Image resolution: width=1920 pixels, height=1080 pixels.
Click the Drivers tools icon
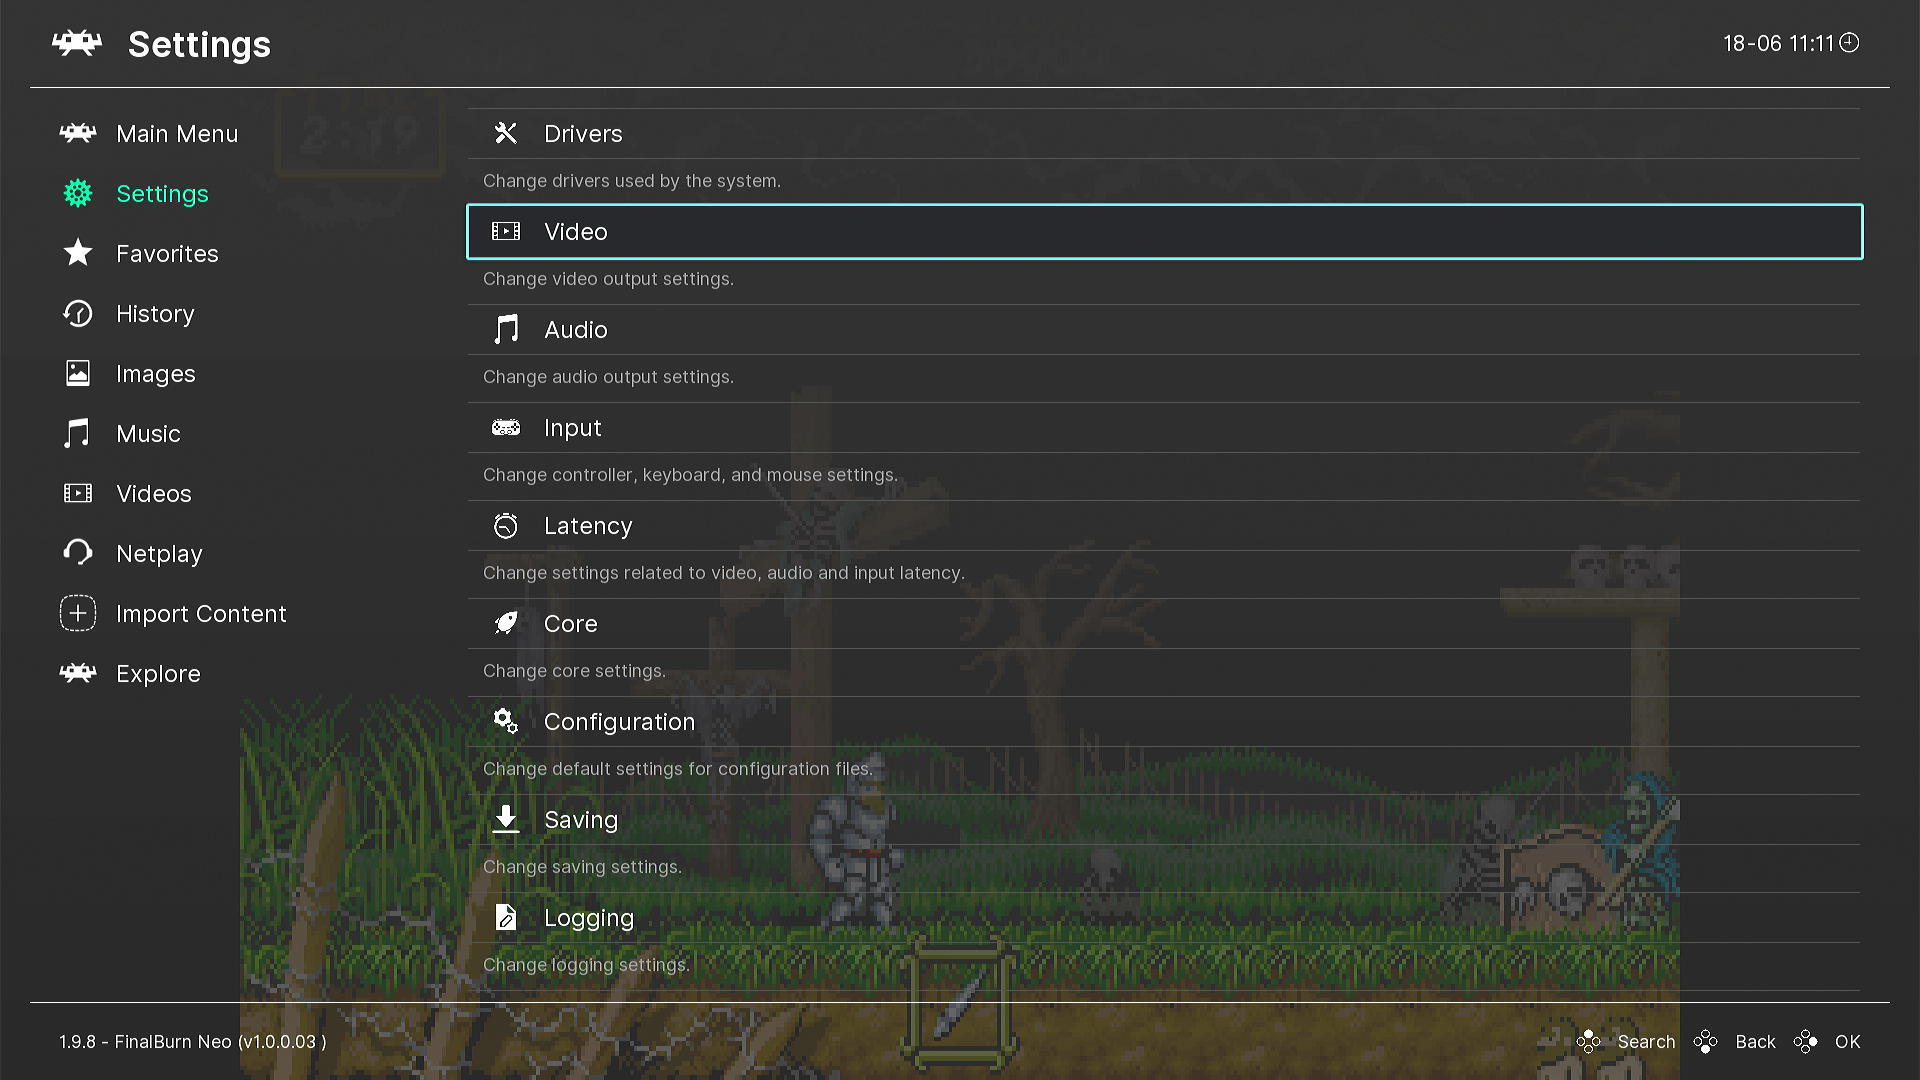pyautogui.click(x=506, y=134)
